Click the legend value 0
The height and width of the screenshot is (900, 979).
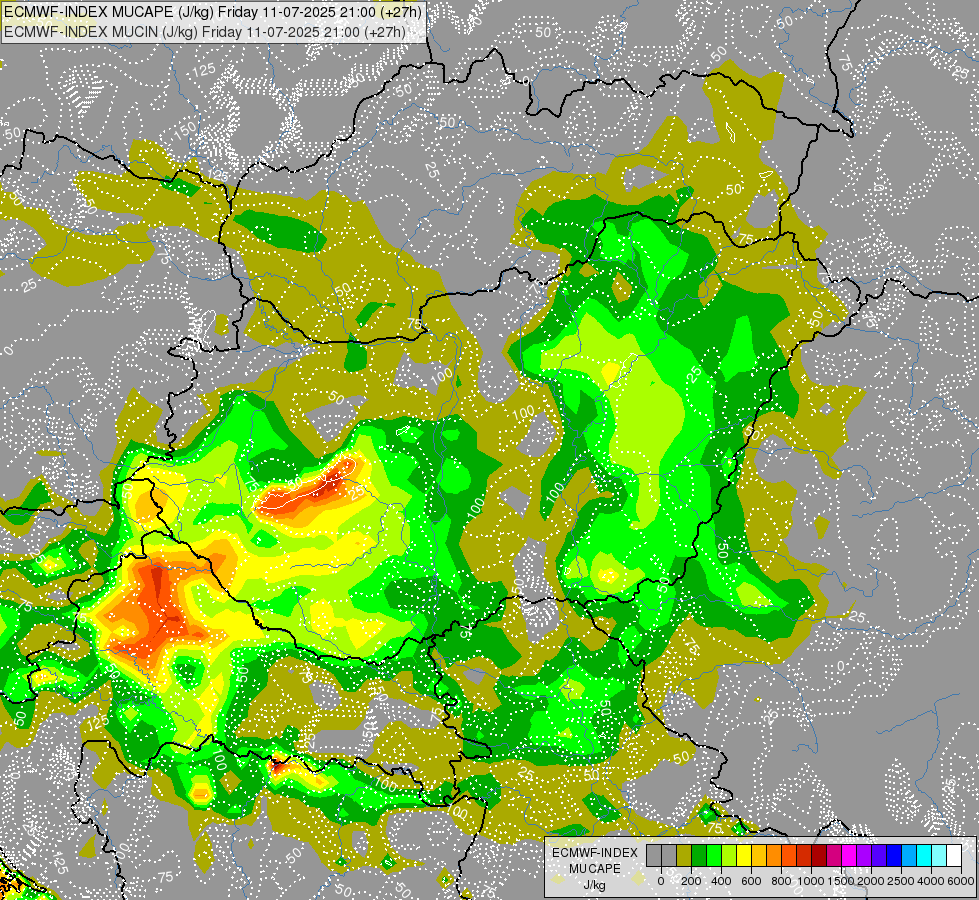(x=661, y=881)
